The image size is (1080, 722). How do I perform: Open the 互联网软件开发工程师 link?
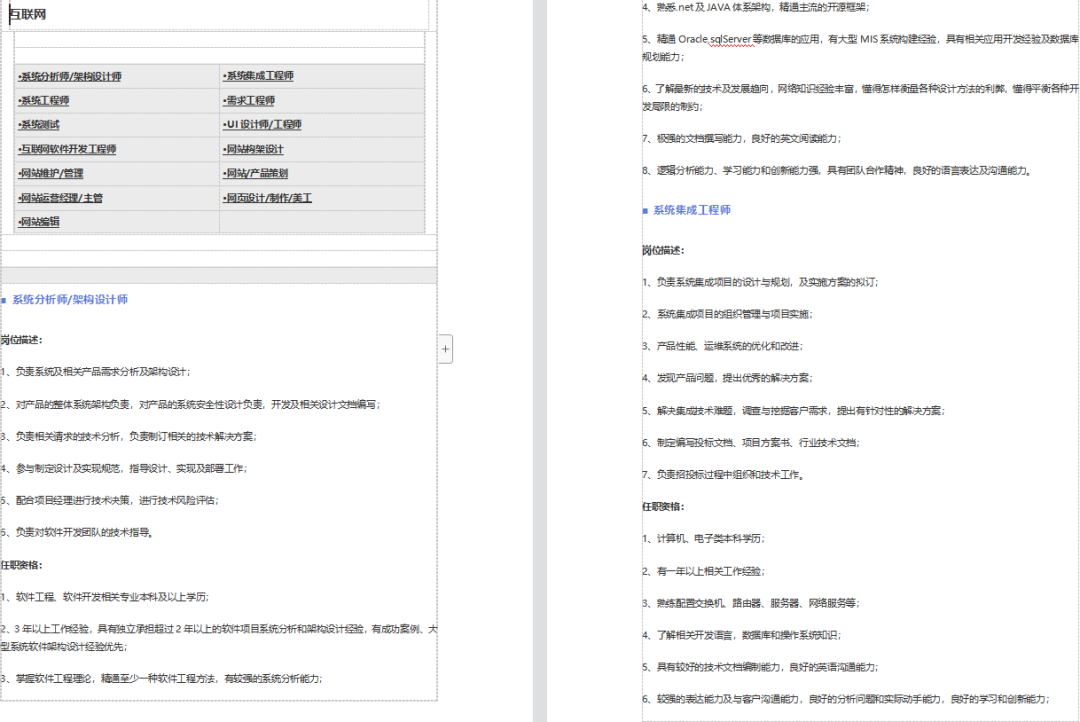pos(67,149)
